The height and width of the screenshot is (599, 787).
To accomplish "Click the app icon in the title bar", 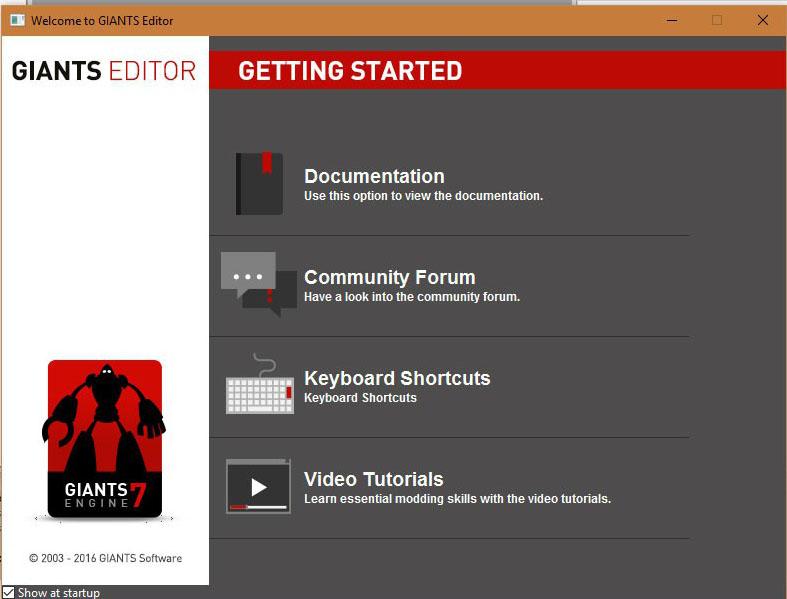I will coord(17,20).
